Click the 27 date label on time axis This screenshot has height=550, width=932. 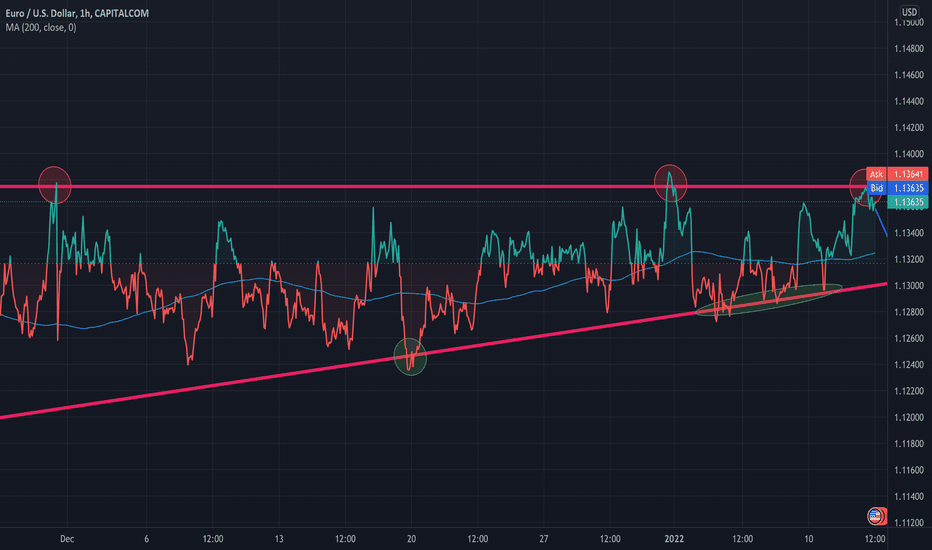pos(544,539)
